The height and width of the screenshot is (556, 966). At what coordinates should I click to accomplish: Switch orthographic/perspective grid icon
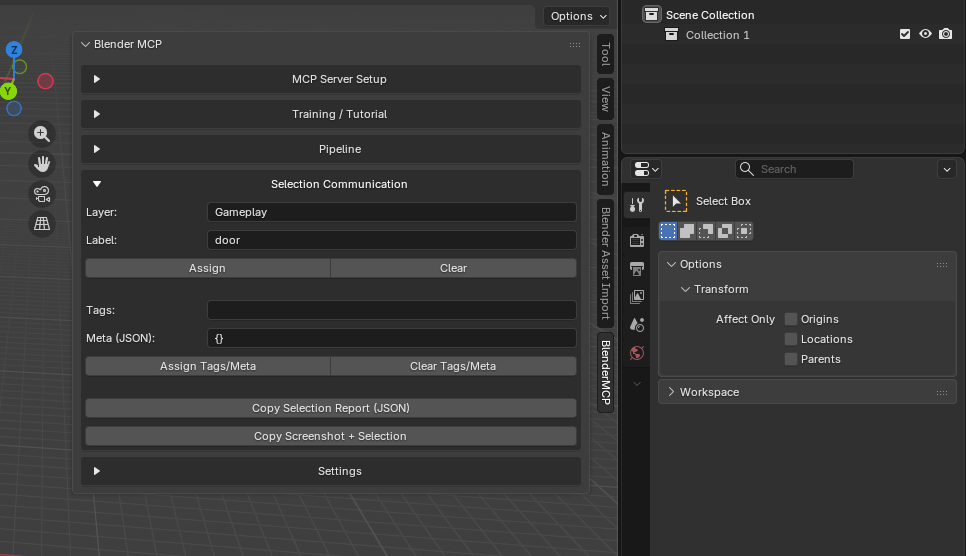[42, 224]
